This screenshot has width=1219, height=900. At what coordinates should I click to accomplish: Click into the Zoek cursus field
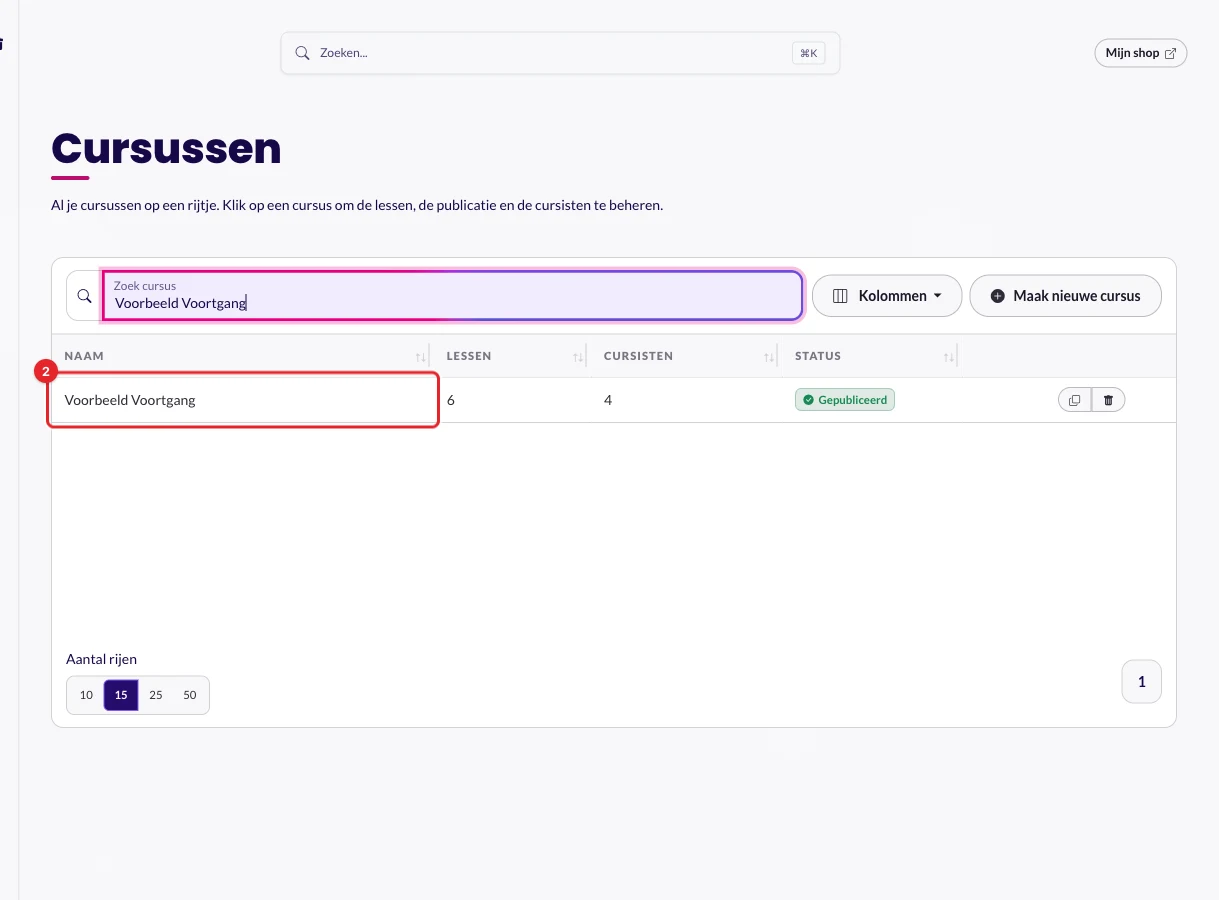tap(452, 296)
